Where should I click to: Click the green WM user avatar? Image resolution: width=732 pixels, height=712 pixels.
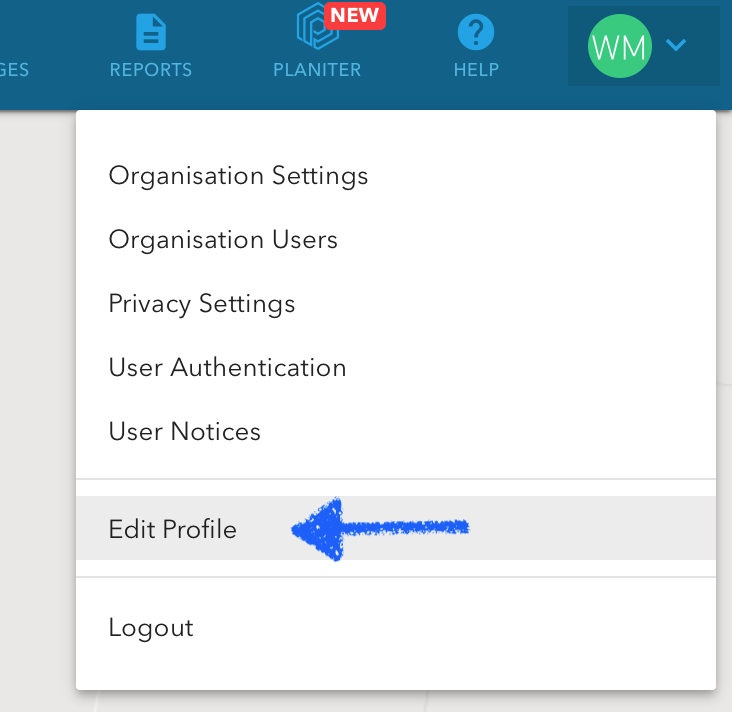[619, 46]
